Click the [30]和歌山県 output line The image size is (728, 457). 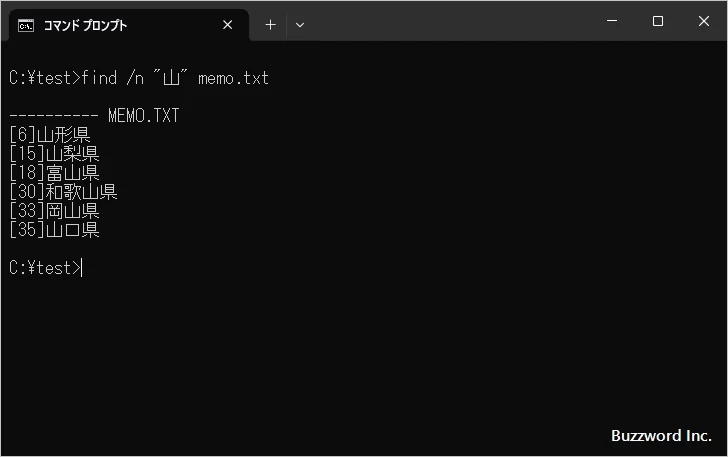(x=63, y=192)
